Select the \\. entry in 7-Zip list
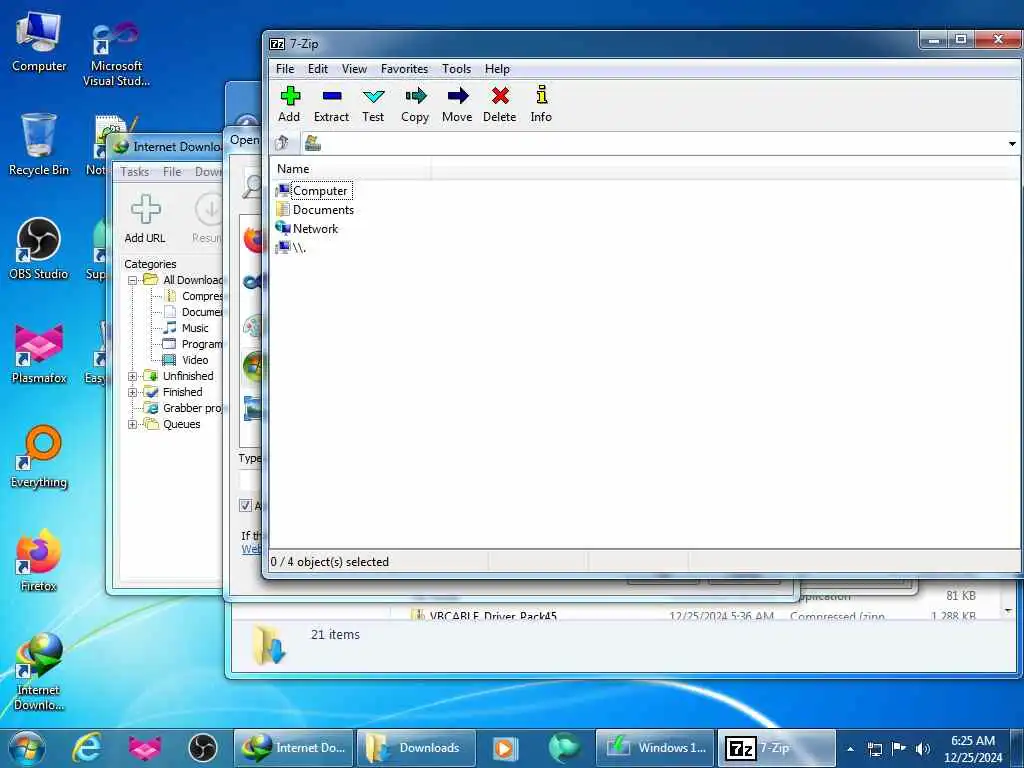1024x768 pixels. tap(291, 248)
